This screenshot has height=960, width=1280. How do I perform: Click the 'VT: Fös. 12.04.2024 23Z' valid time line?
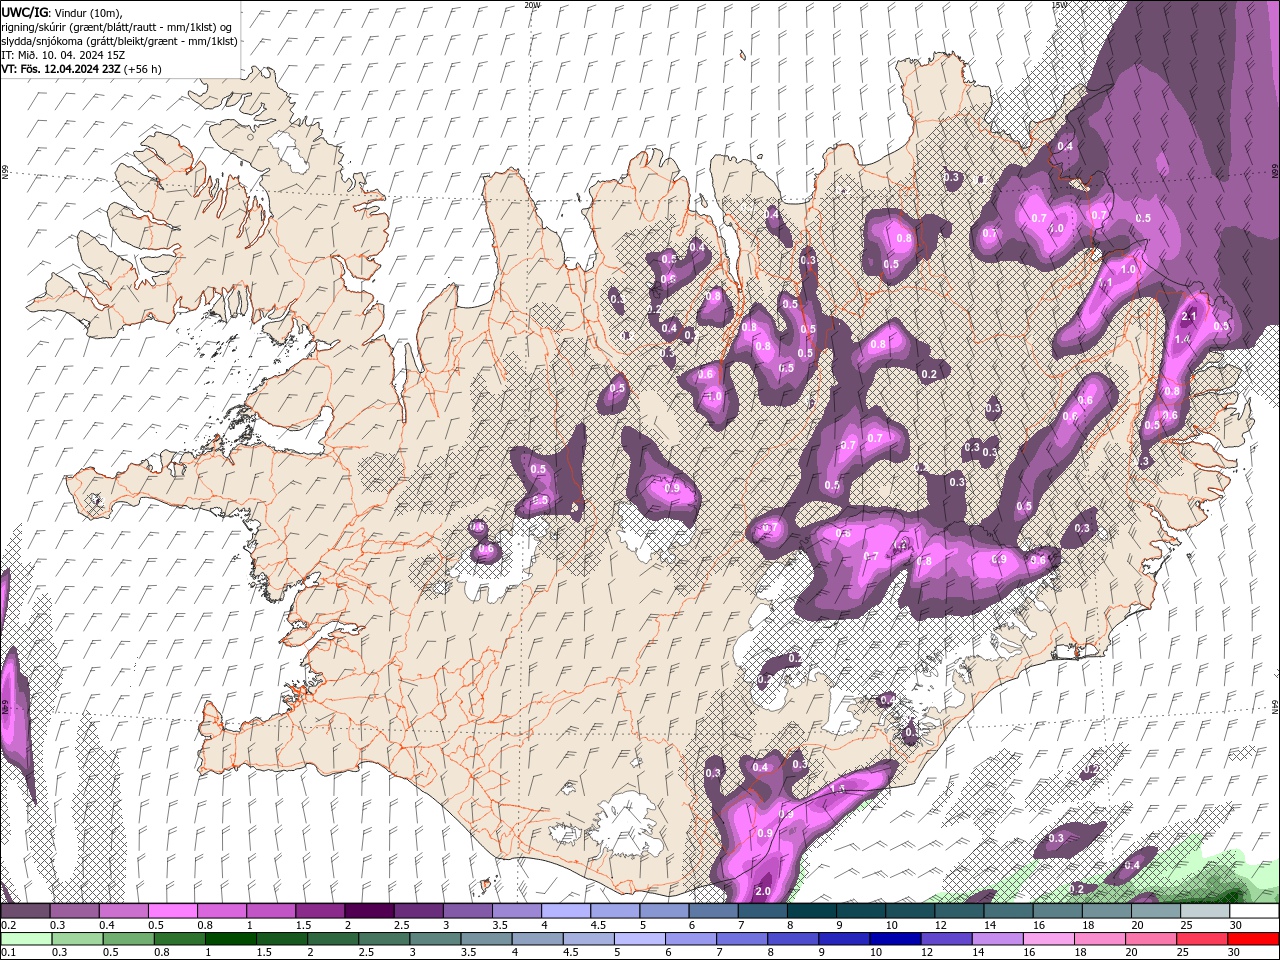pyautogui.click(x=60, y=69)
